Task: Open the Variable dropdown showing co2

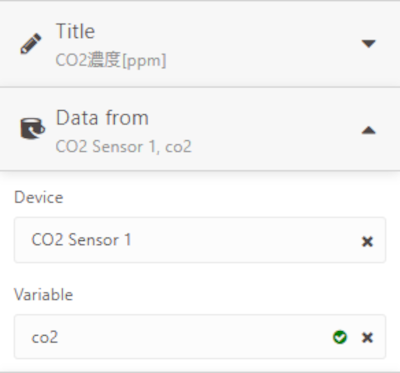Action: [200, 337]
